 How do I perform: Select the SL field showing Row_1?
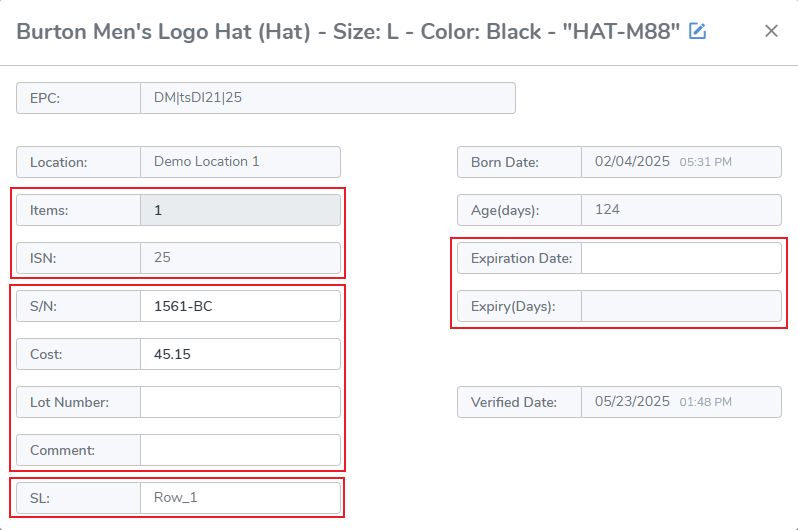(240, 498)
